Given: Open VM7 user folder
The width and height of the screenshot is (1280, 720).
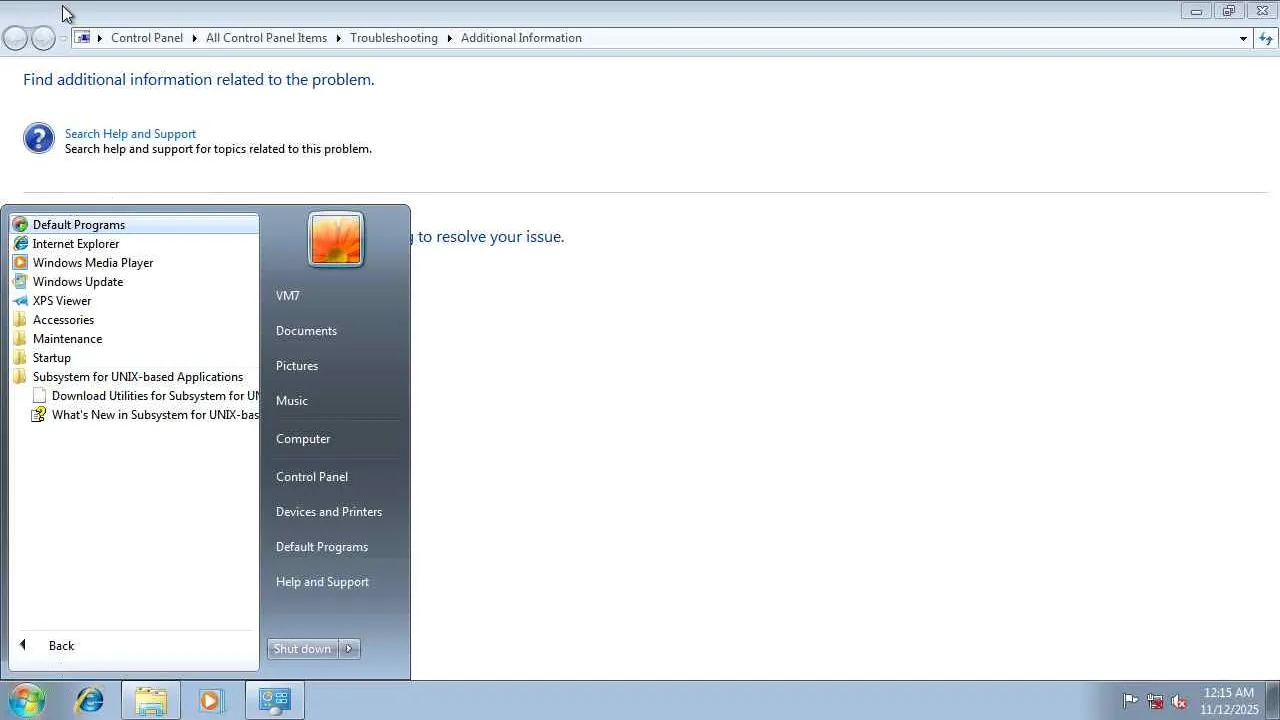Looking at the screenshot, I should coord(288,296).
